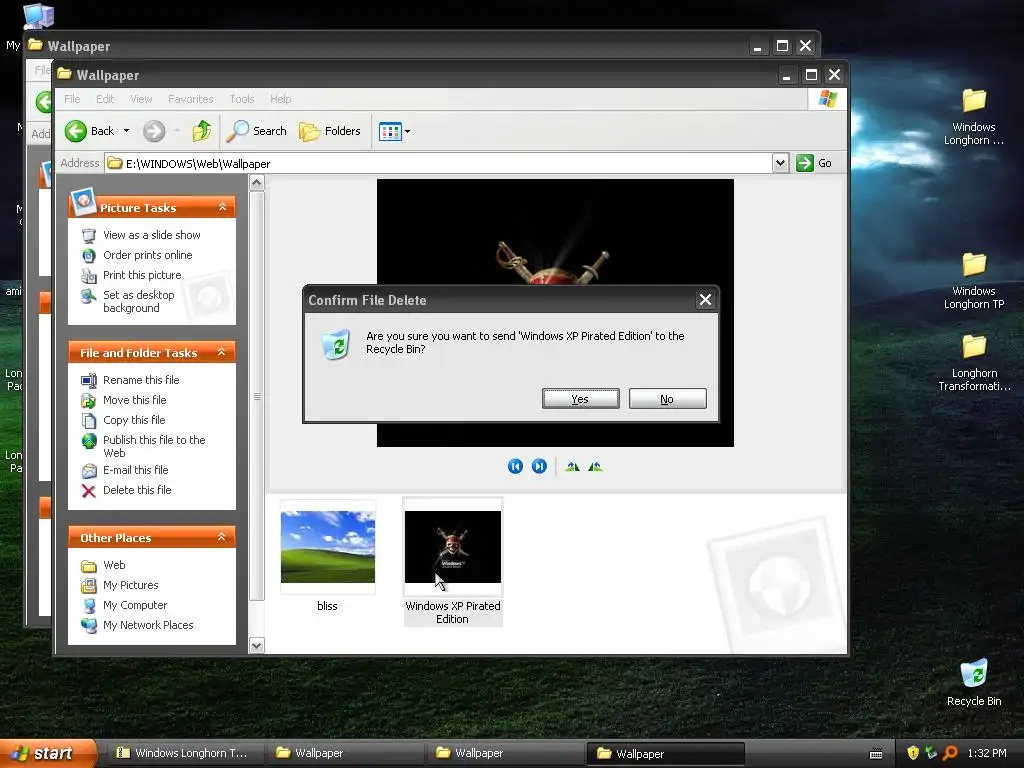Open the Edit menu
The image size is (1024, 768).
tap(105, 99)
